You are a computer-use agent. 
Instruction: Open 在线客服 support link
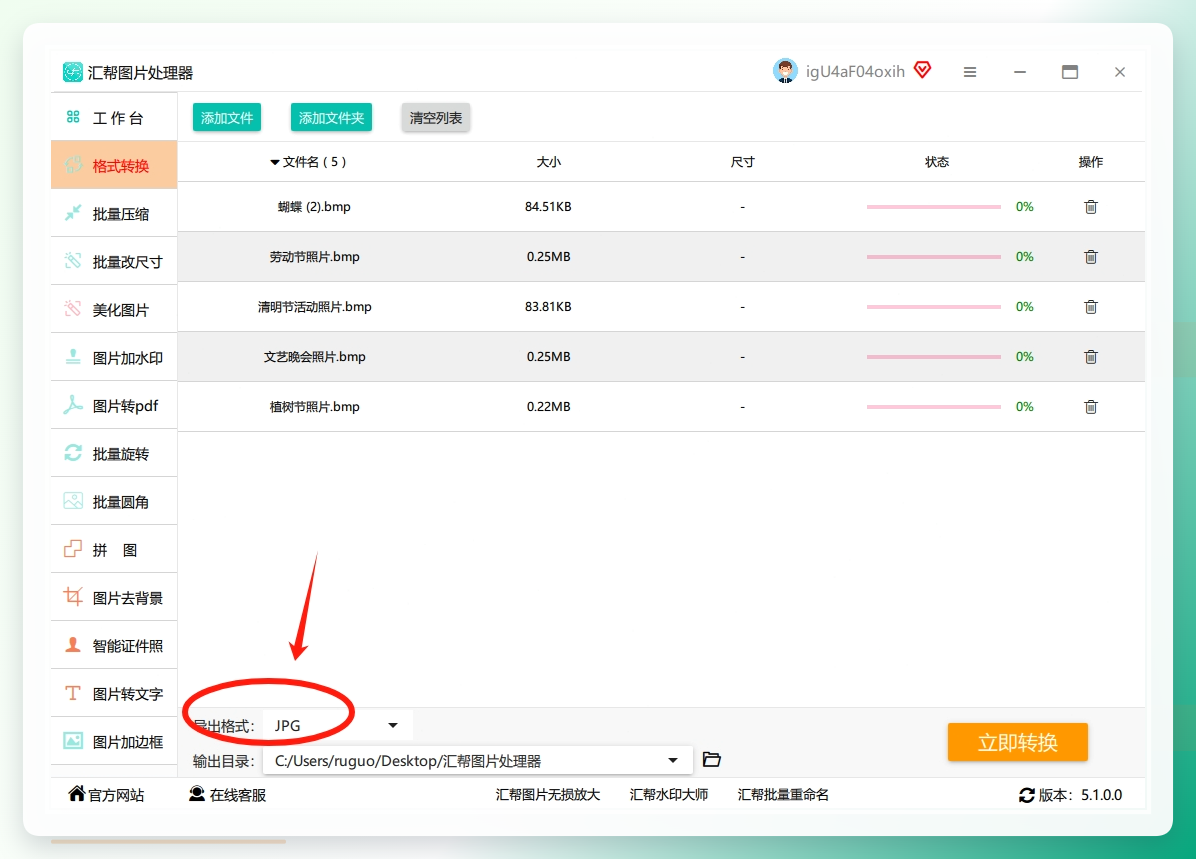click(227, 795)
